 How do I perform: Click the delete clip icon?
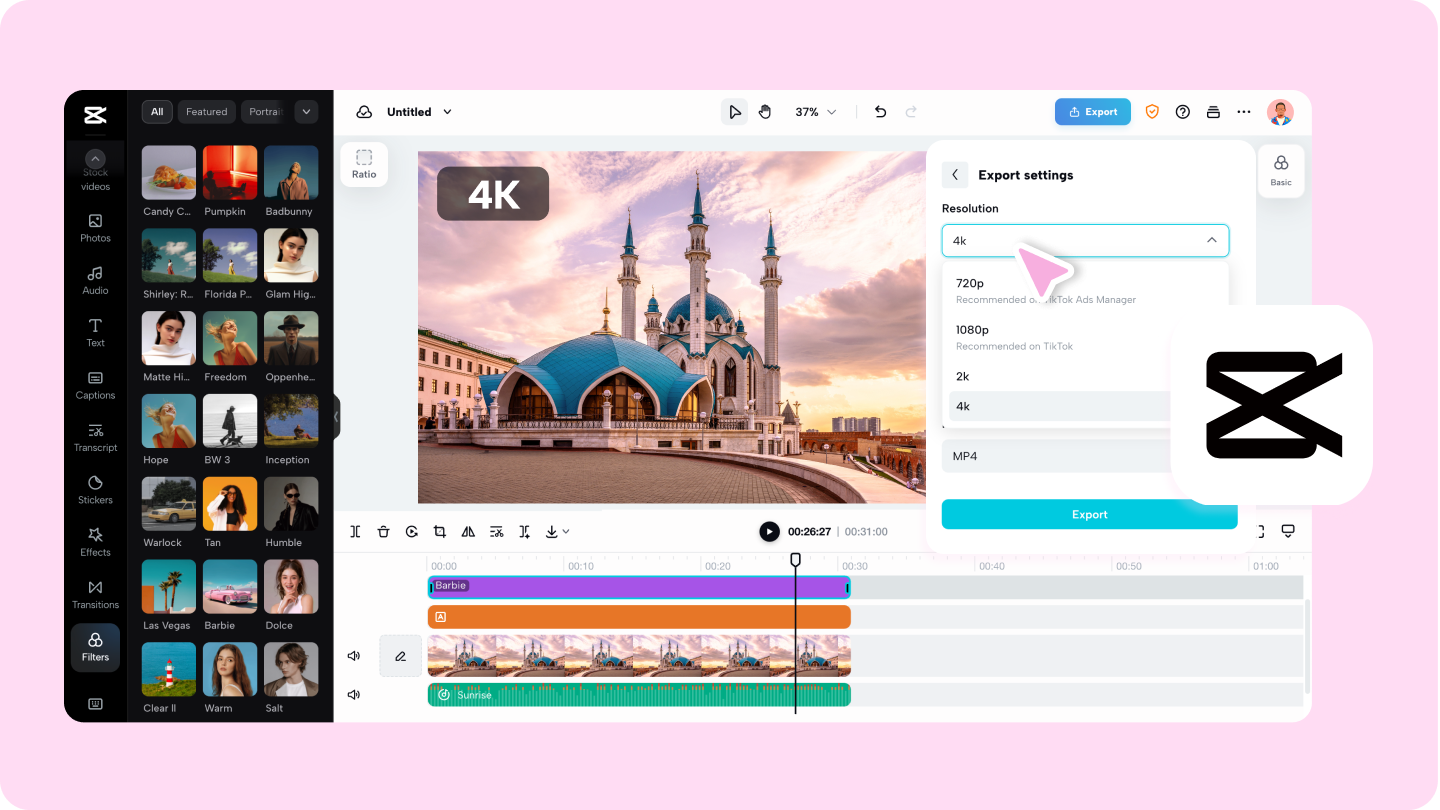click(383, 531)
